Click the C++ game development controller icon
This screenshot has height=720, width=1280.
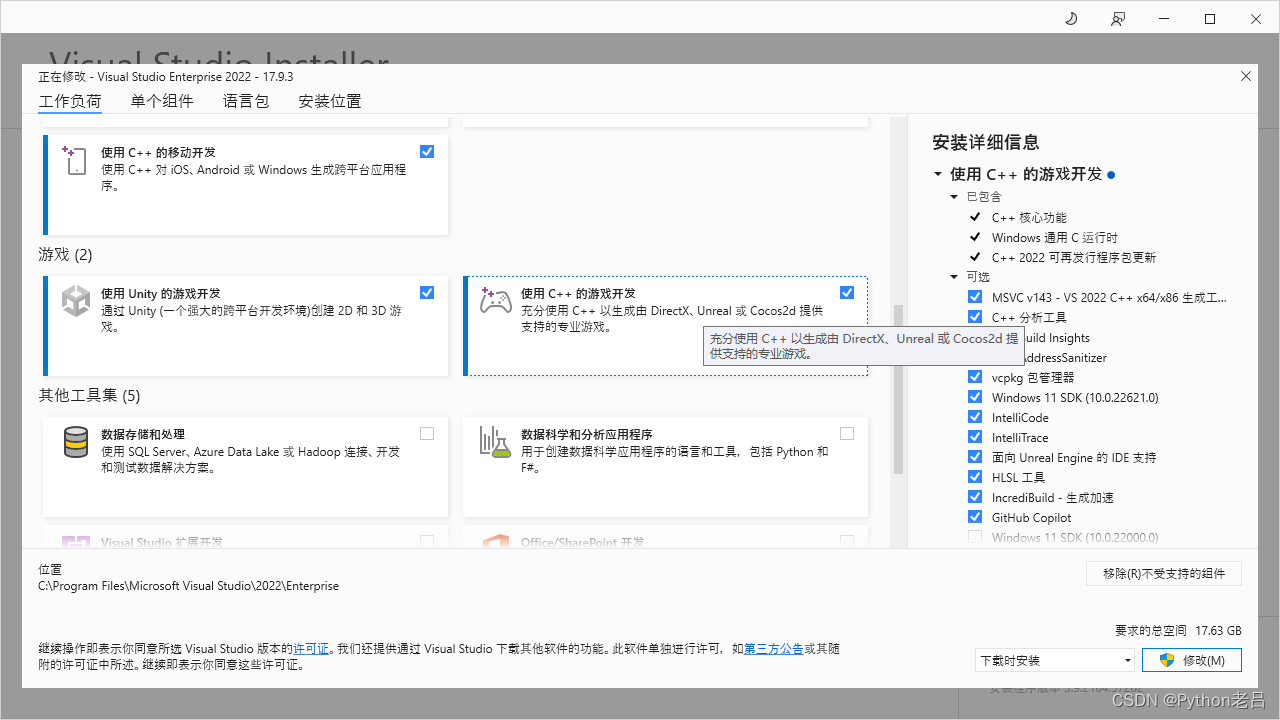tap(496, 300)
